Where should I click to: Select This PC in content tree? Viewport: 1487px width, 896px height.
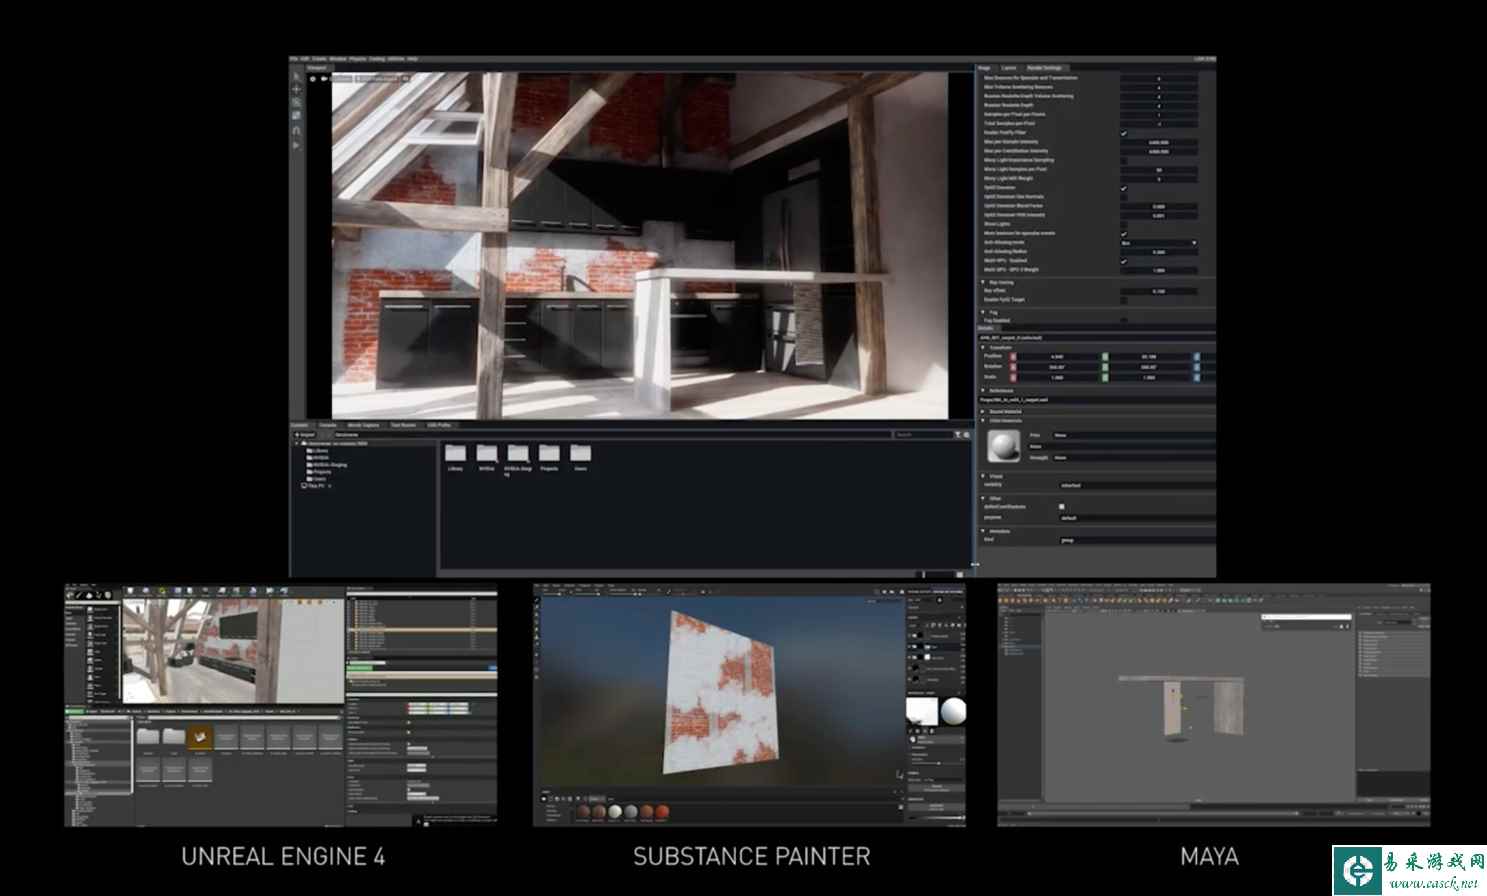click(315, 486)
